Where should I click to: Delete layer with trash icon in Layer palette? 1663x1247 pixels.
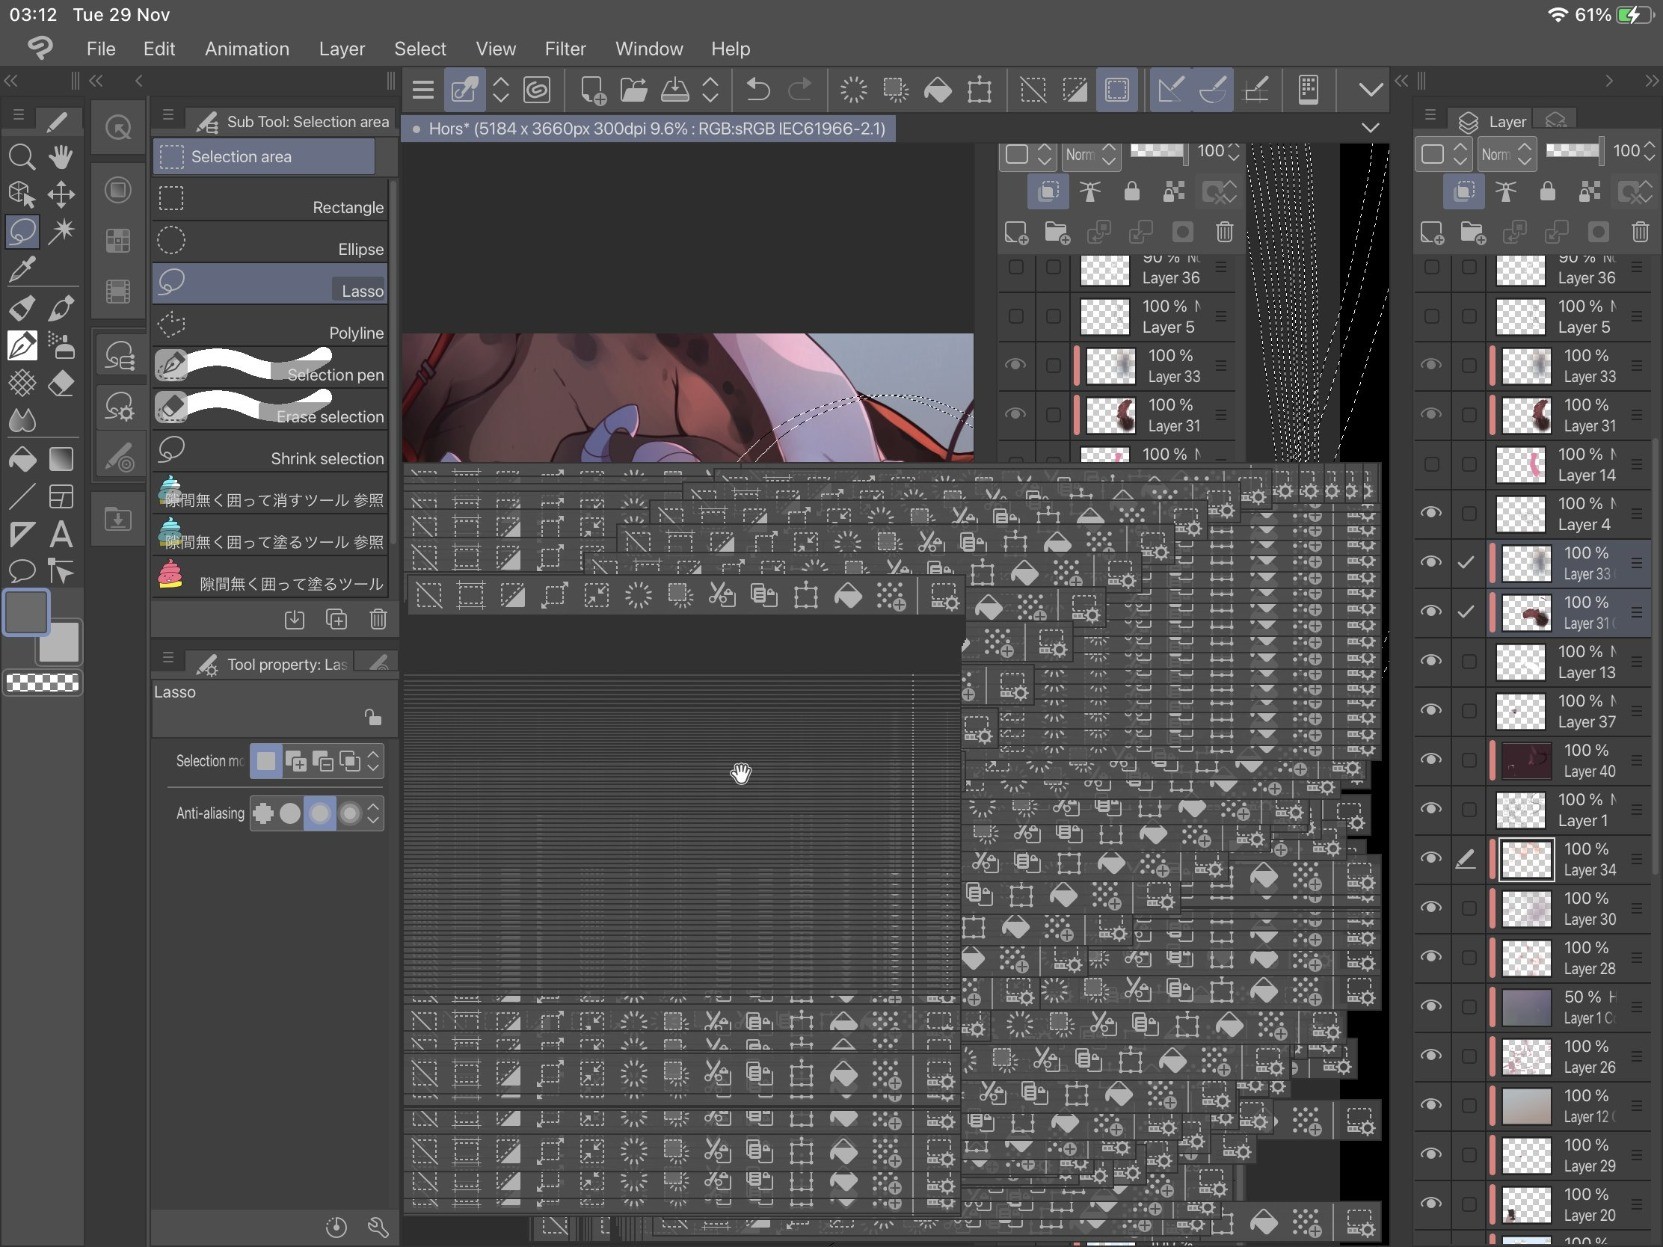tap(1640, 232)
